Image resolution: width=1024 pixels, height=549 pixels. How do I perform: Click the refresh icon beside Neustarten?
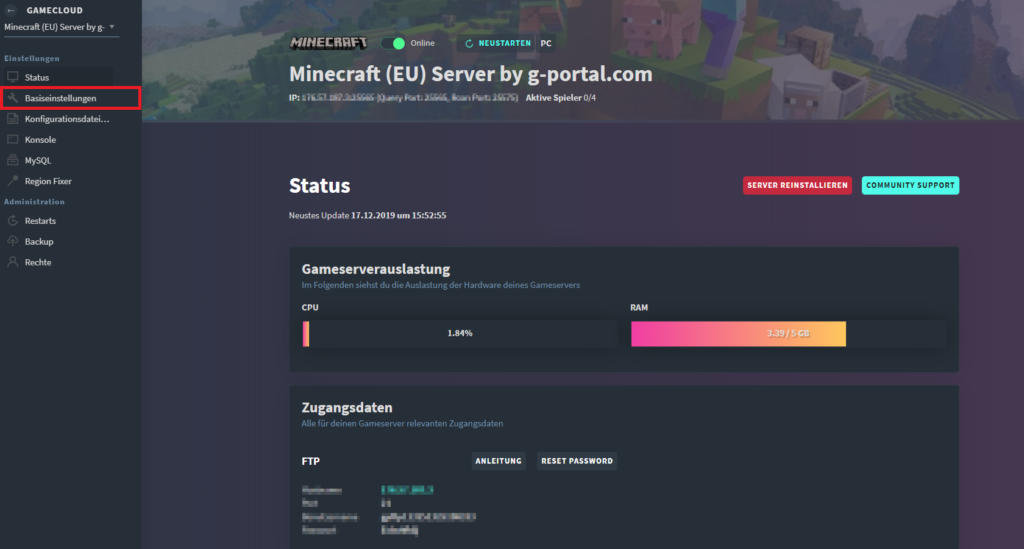tap(468, 43)
